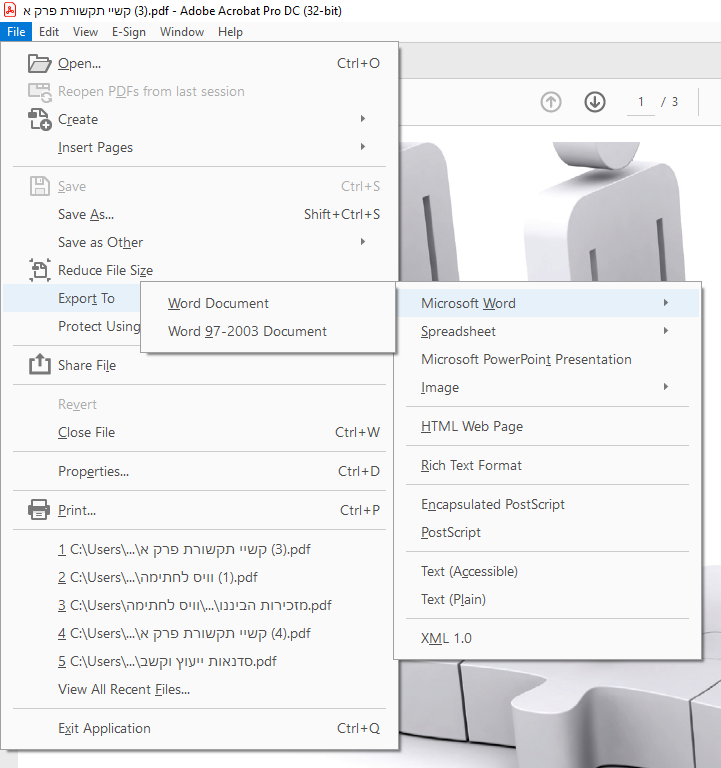
Task: Select Spreadsheet export entry
Action: pos(548,332)
